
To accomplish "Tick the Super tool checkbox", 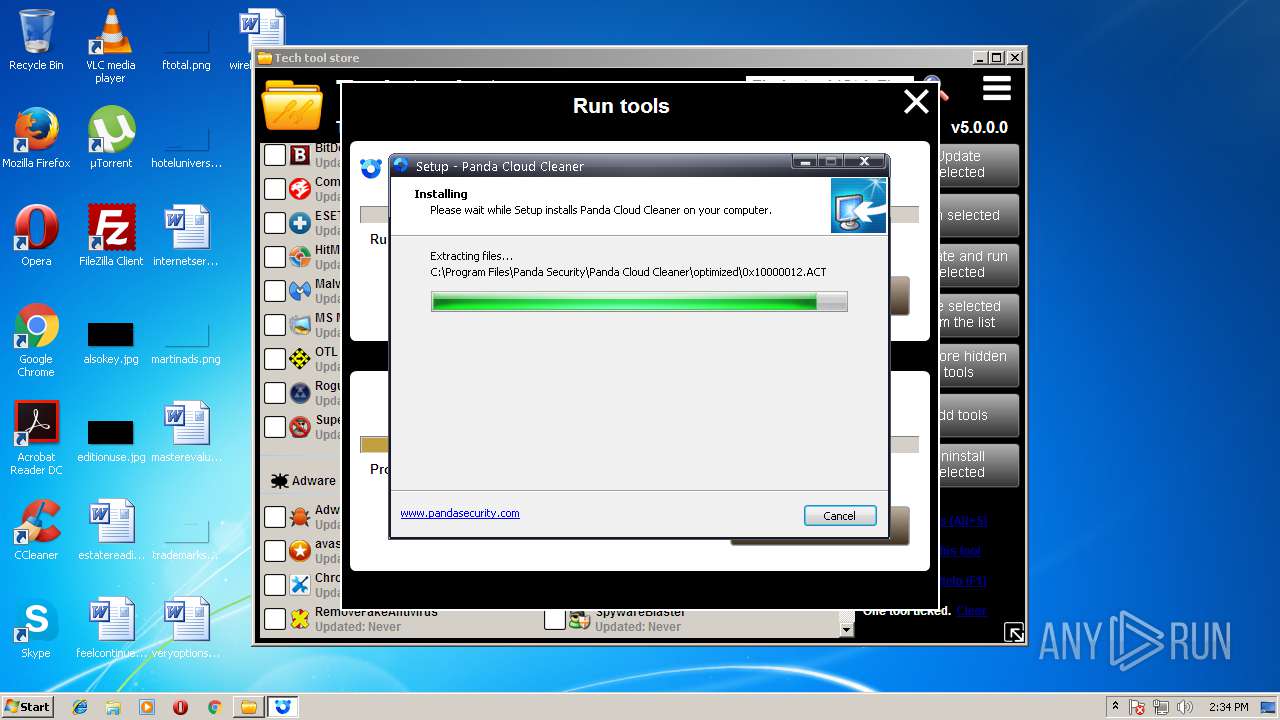I will (x=275, y=427).
